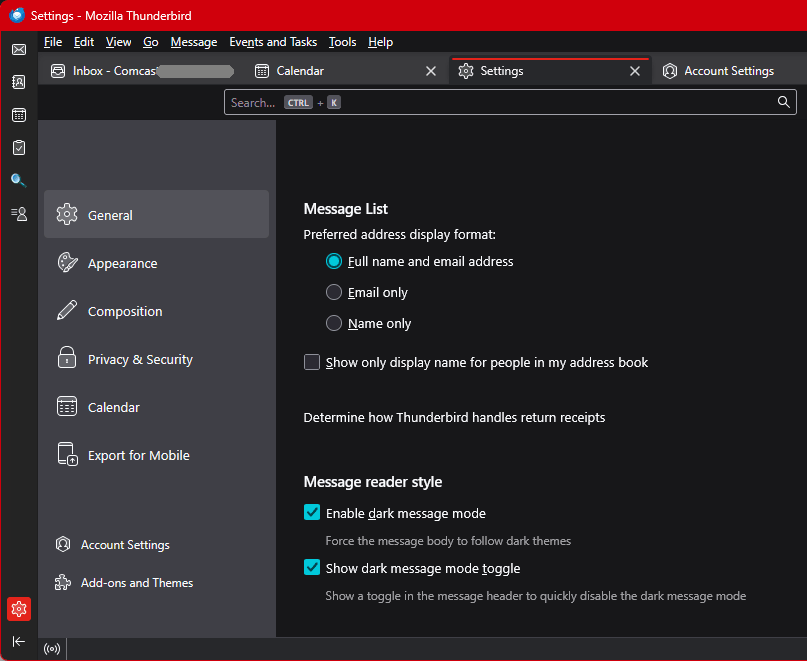Click 'Determine how Thunderbird handles return receipts' text
The image size is (807, 661).
pos(454,418)
